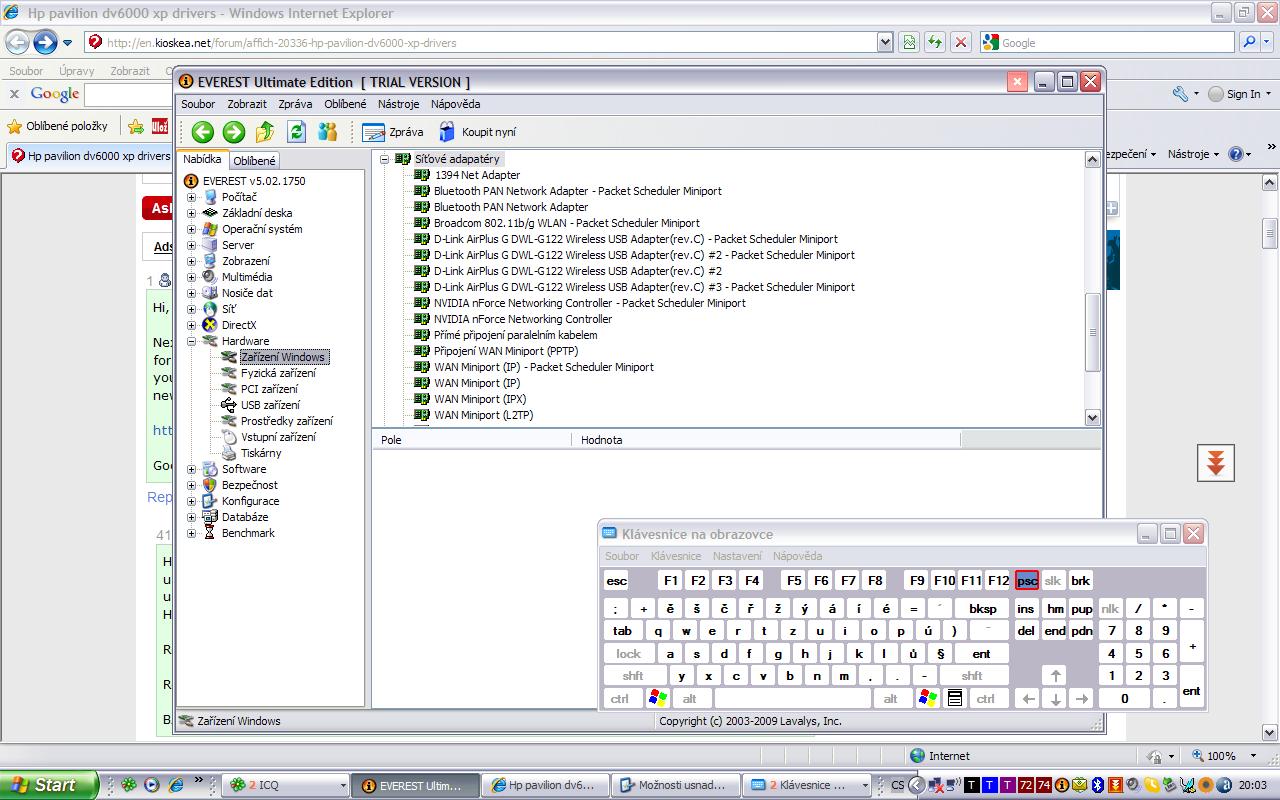Image resolution: width=1280 pixels, height=800 pixels.
Task: Open the Nástroje menu in EVEREST
Action: (398, 104)
